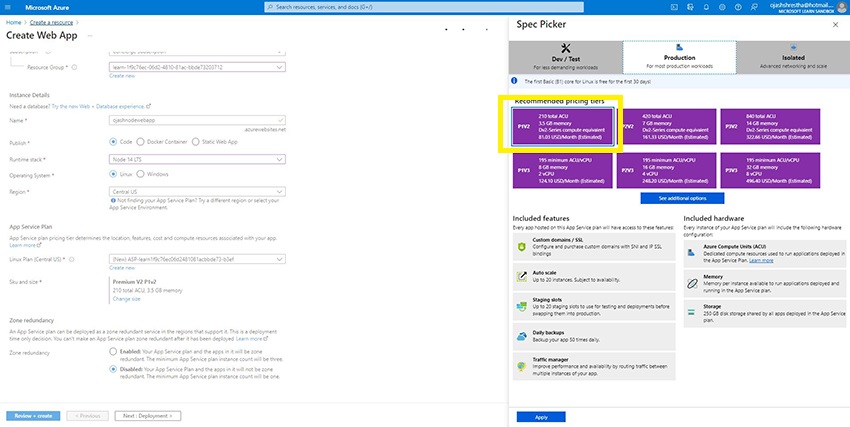The height and width of the screenshot is (427, 850).
Task: Open the Subscription dropdown at top of form
Action: 197,52
